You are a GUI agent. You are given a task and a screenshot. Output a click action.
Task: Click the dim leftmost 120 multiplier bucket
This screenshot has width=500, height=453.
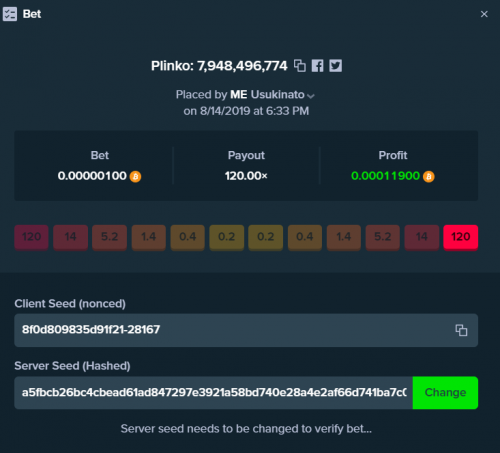[x=31, y=237]
